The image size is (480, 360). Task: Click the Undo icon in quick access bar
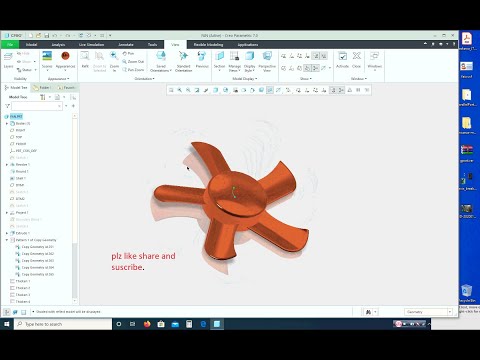click(55, 35)
